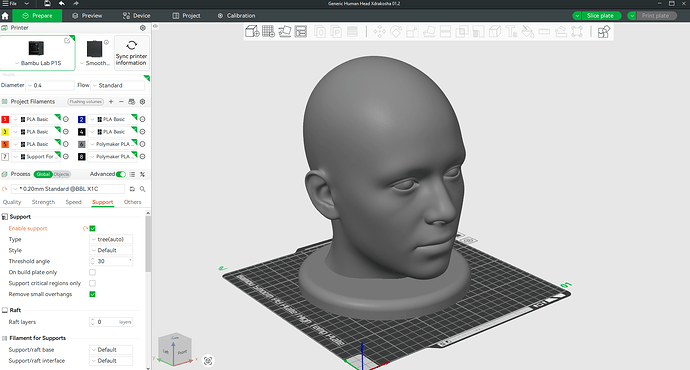Image resolution: width=690 pixels, height=370 pixels.
Task: Switch to the Preview tab
Action: click(87, 15)
